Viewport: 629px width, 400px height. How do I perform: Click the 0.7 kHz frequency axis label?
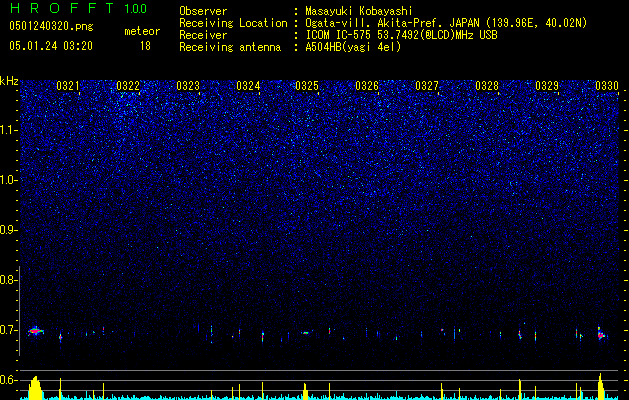tap(7, 330)
